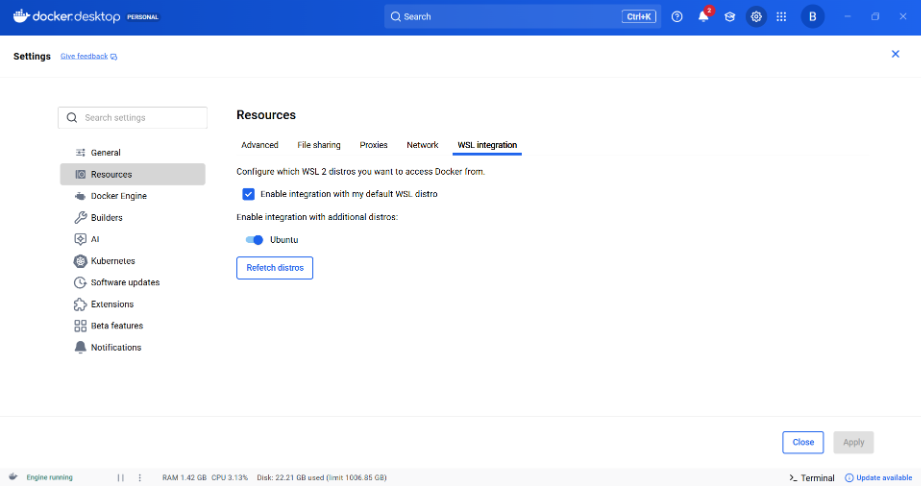Focus the top Search bar

click(x=523, y=16)
